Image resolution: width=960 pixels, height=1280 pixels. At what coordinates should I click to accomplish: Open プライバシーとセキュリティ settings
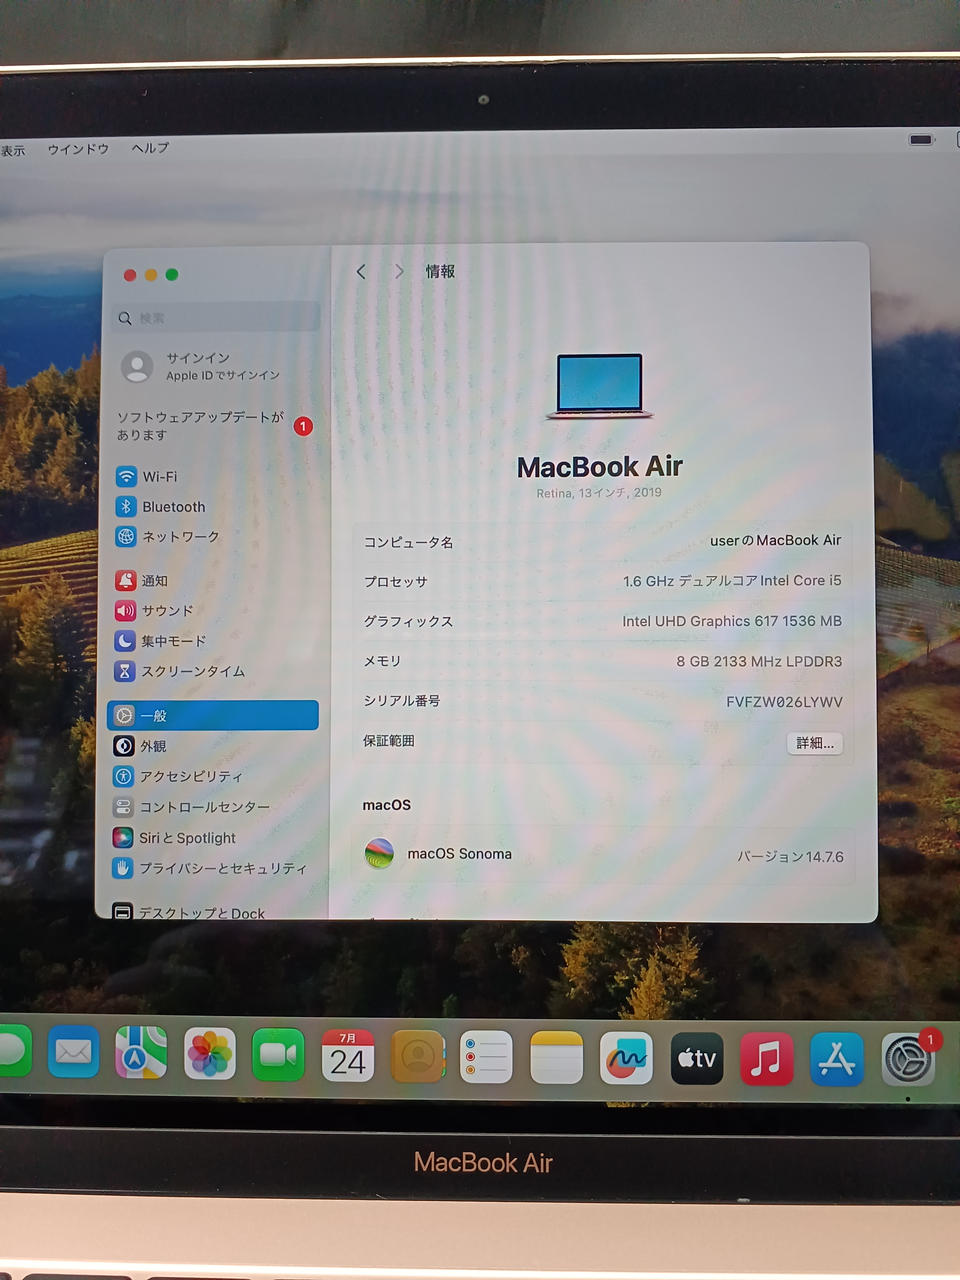point(221,868)
